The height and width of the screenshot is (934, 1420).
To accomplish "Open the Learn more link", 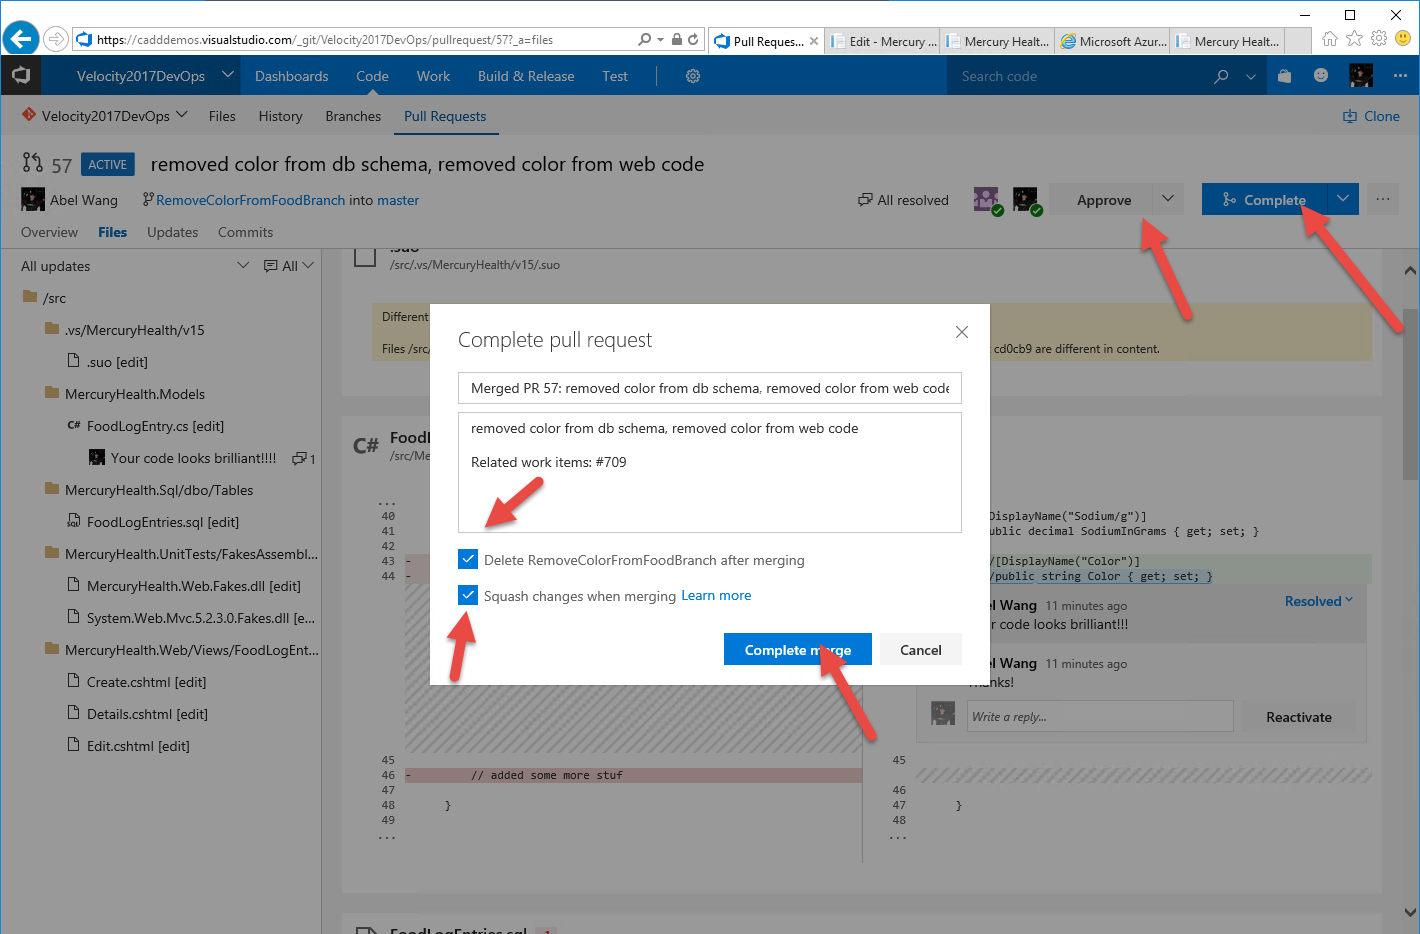I will (716, 595).
